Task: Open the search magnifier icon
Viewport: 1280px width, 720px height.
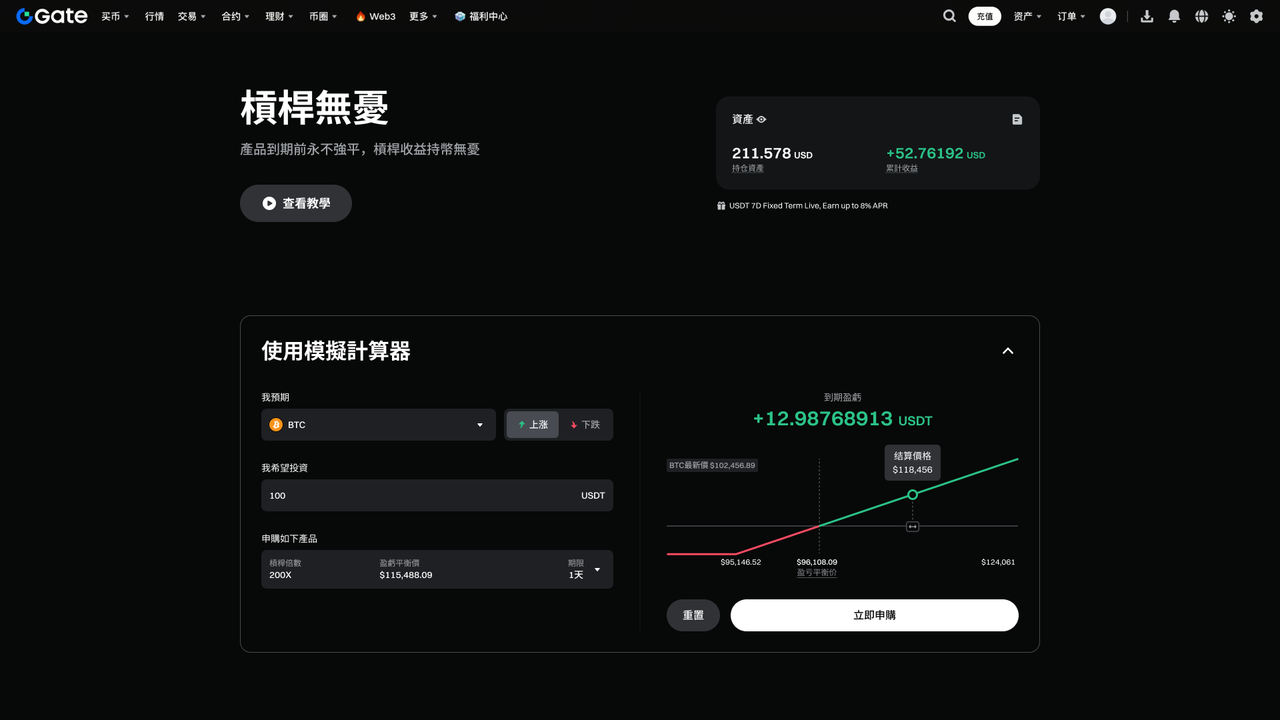Action: coord(949,16)
